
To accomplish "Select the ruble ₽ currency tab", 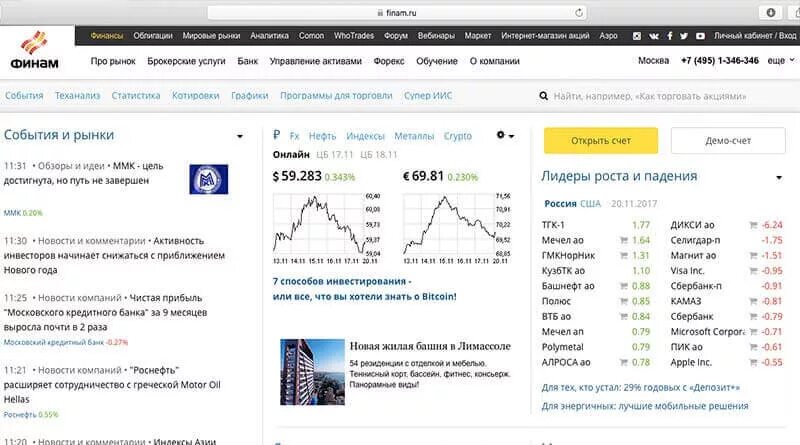I will [x=277, y=135].
